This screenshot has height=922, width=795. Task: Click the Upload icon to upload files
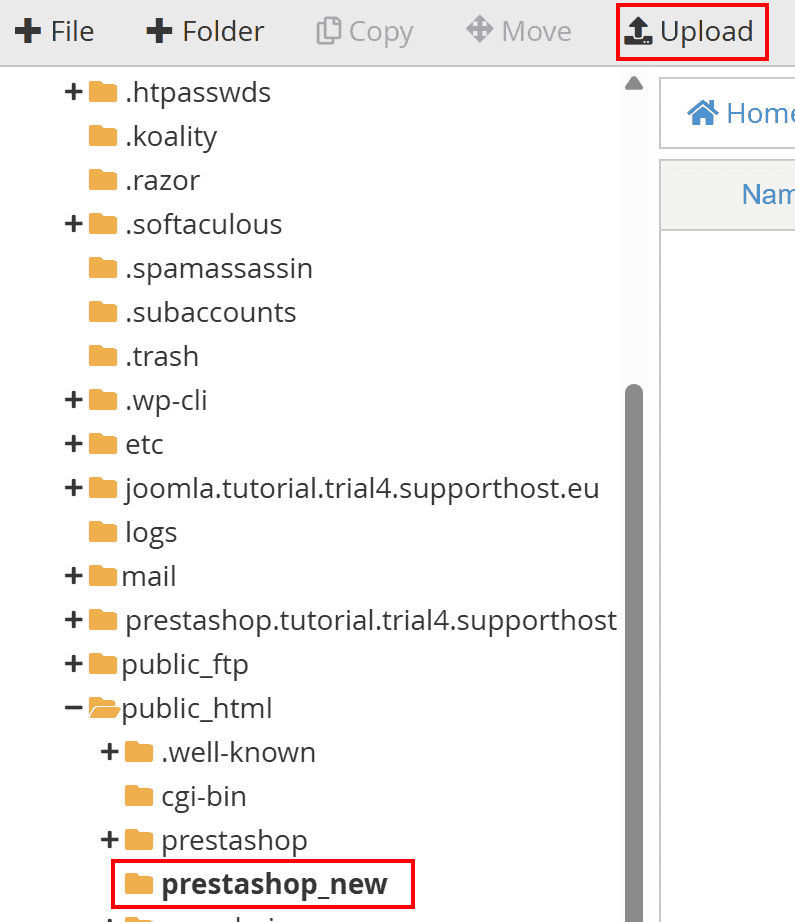637,31
